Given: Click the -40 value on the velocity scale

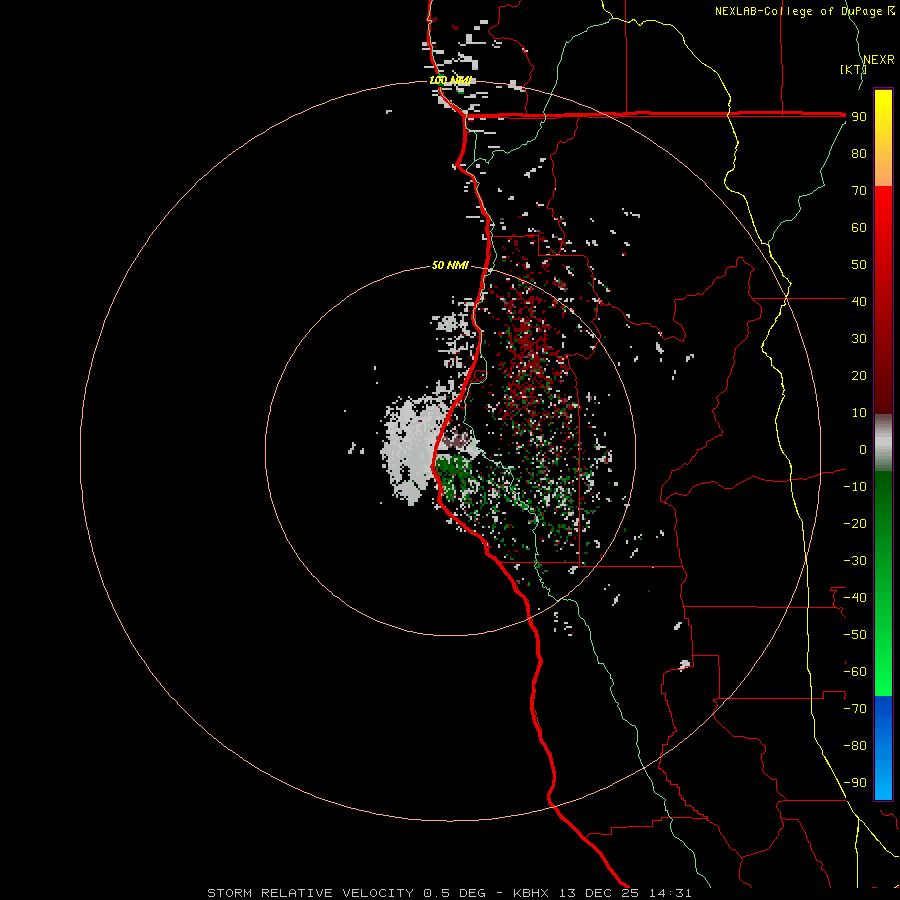Looking at the screenshot, I should (x=855, y=598).
